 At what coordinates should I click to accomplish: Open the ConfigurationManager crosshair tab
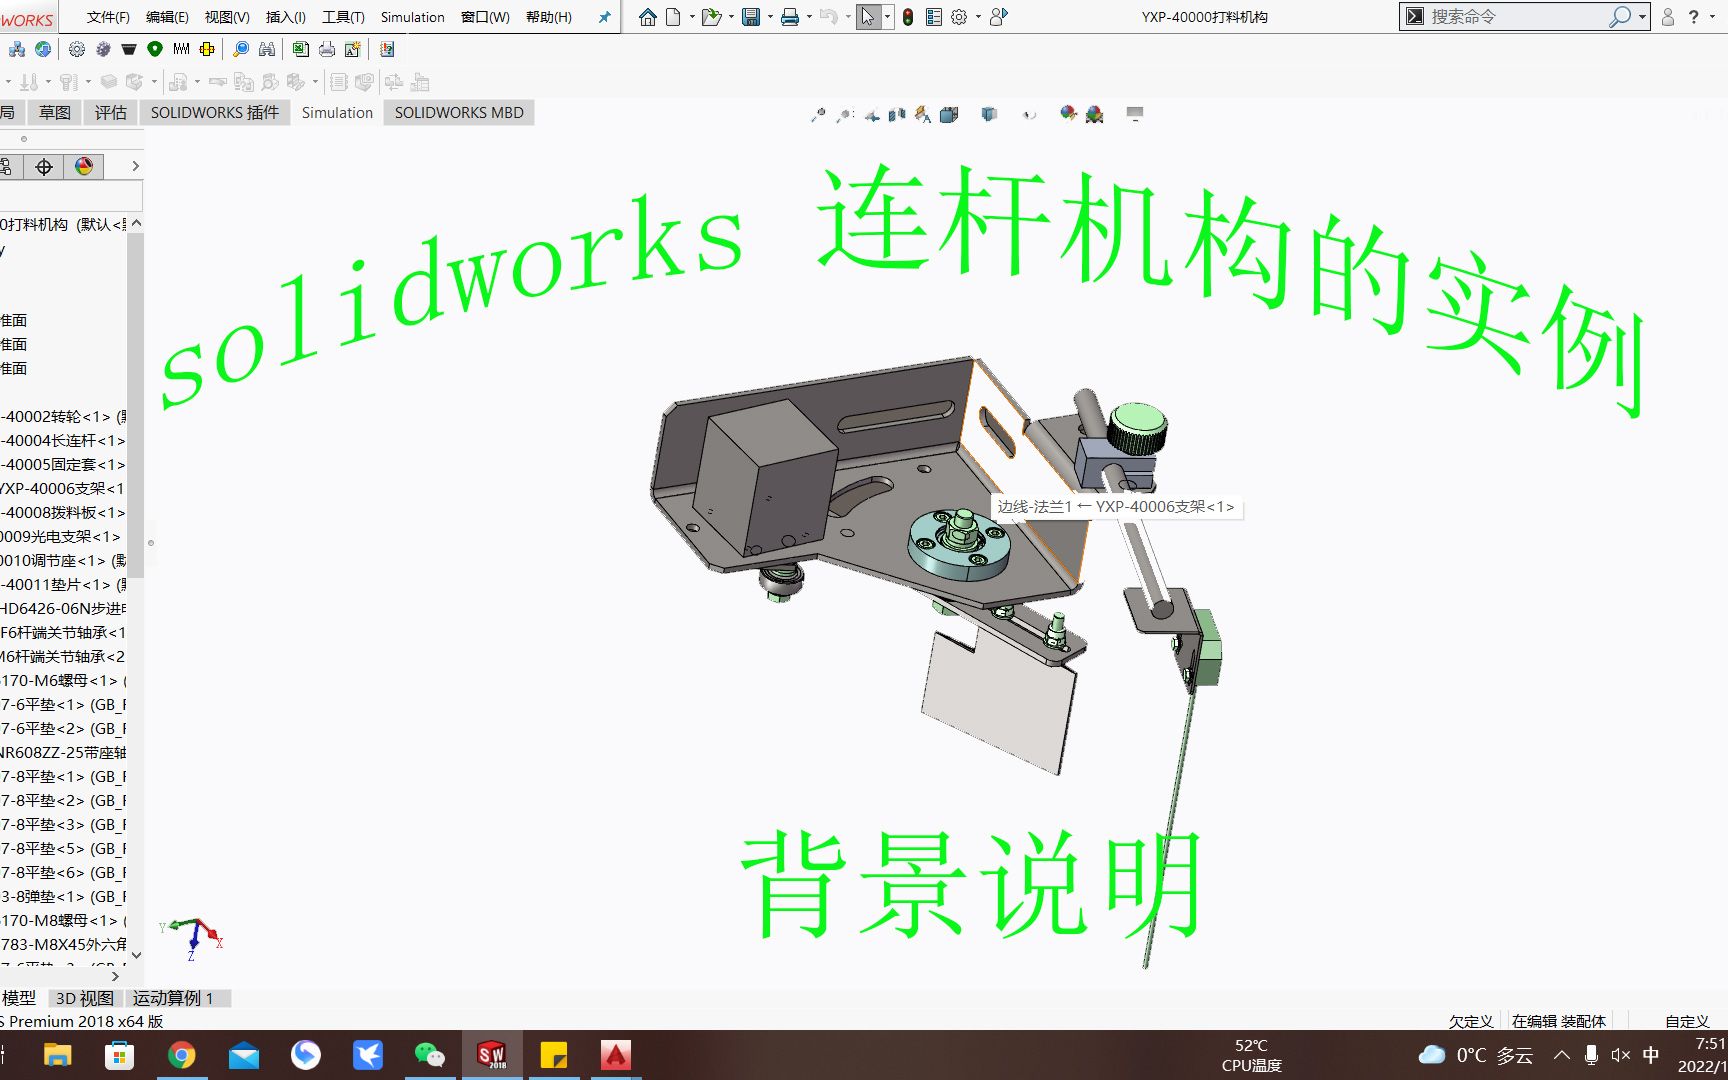44,167
